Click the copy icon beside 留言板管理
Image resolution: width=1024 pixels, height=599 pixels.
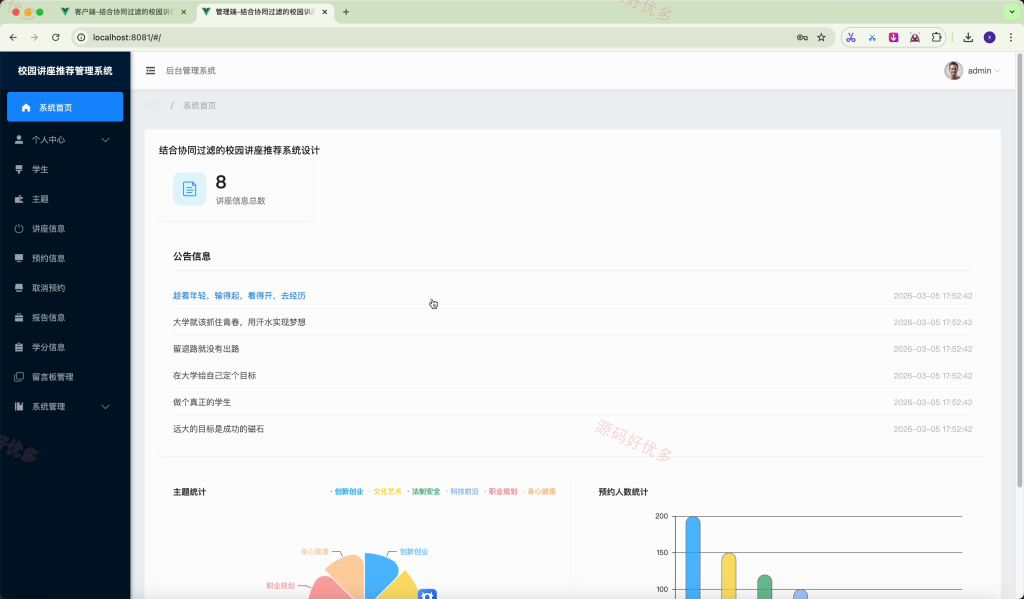tap(19, 377)
